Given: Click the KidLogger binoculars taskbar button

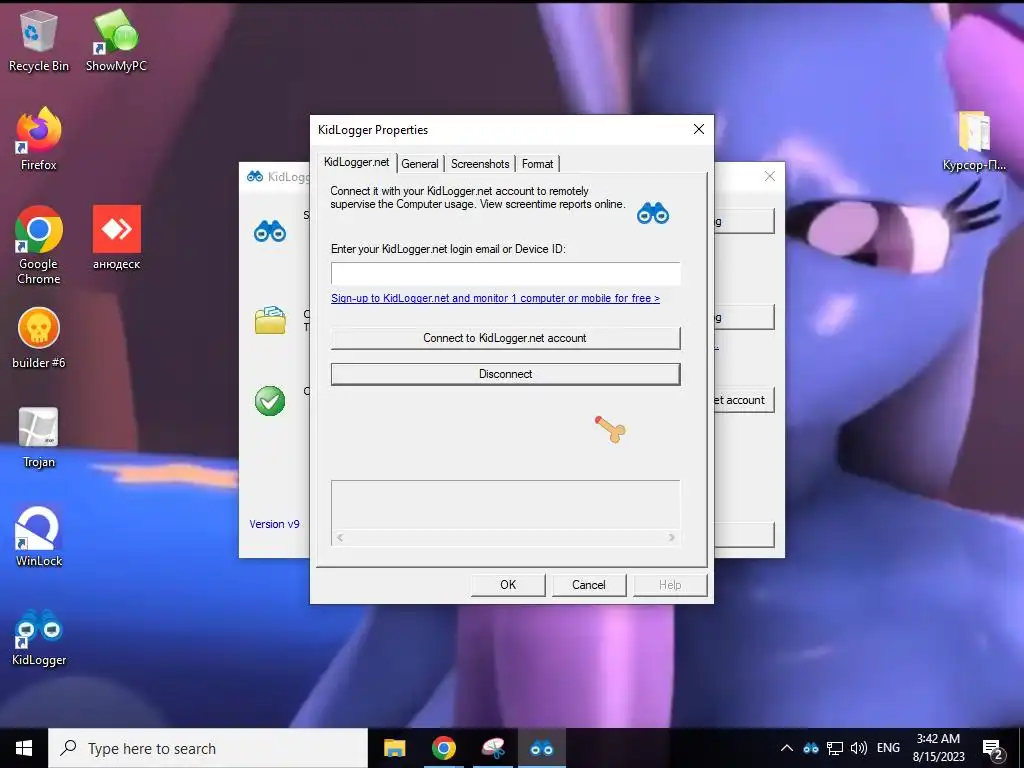Looking at the screenshot, I should pos(541,748).
